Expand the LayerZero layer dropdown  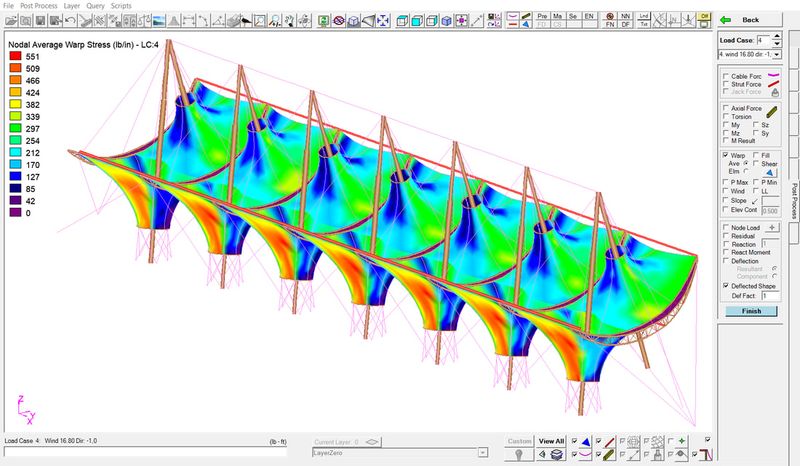(x=485, y=452)
